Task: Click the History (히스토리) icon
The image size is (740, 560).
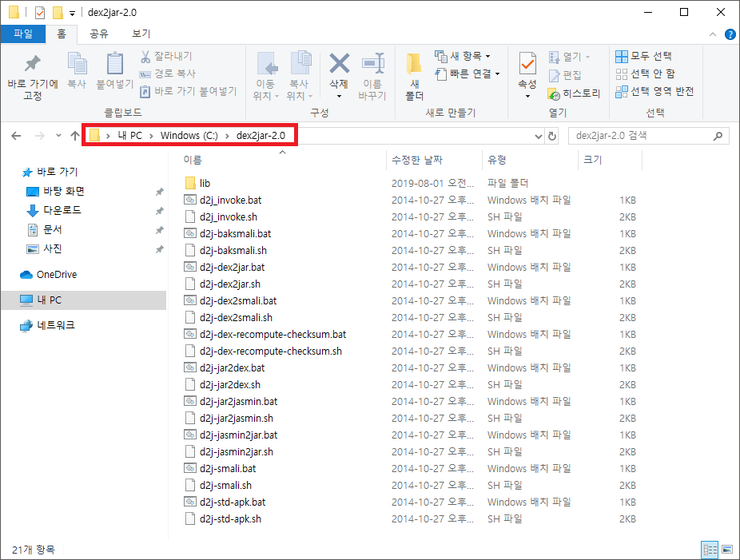Action: (574, 93)
